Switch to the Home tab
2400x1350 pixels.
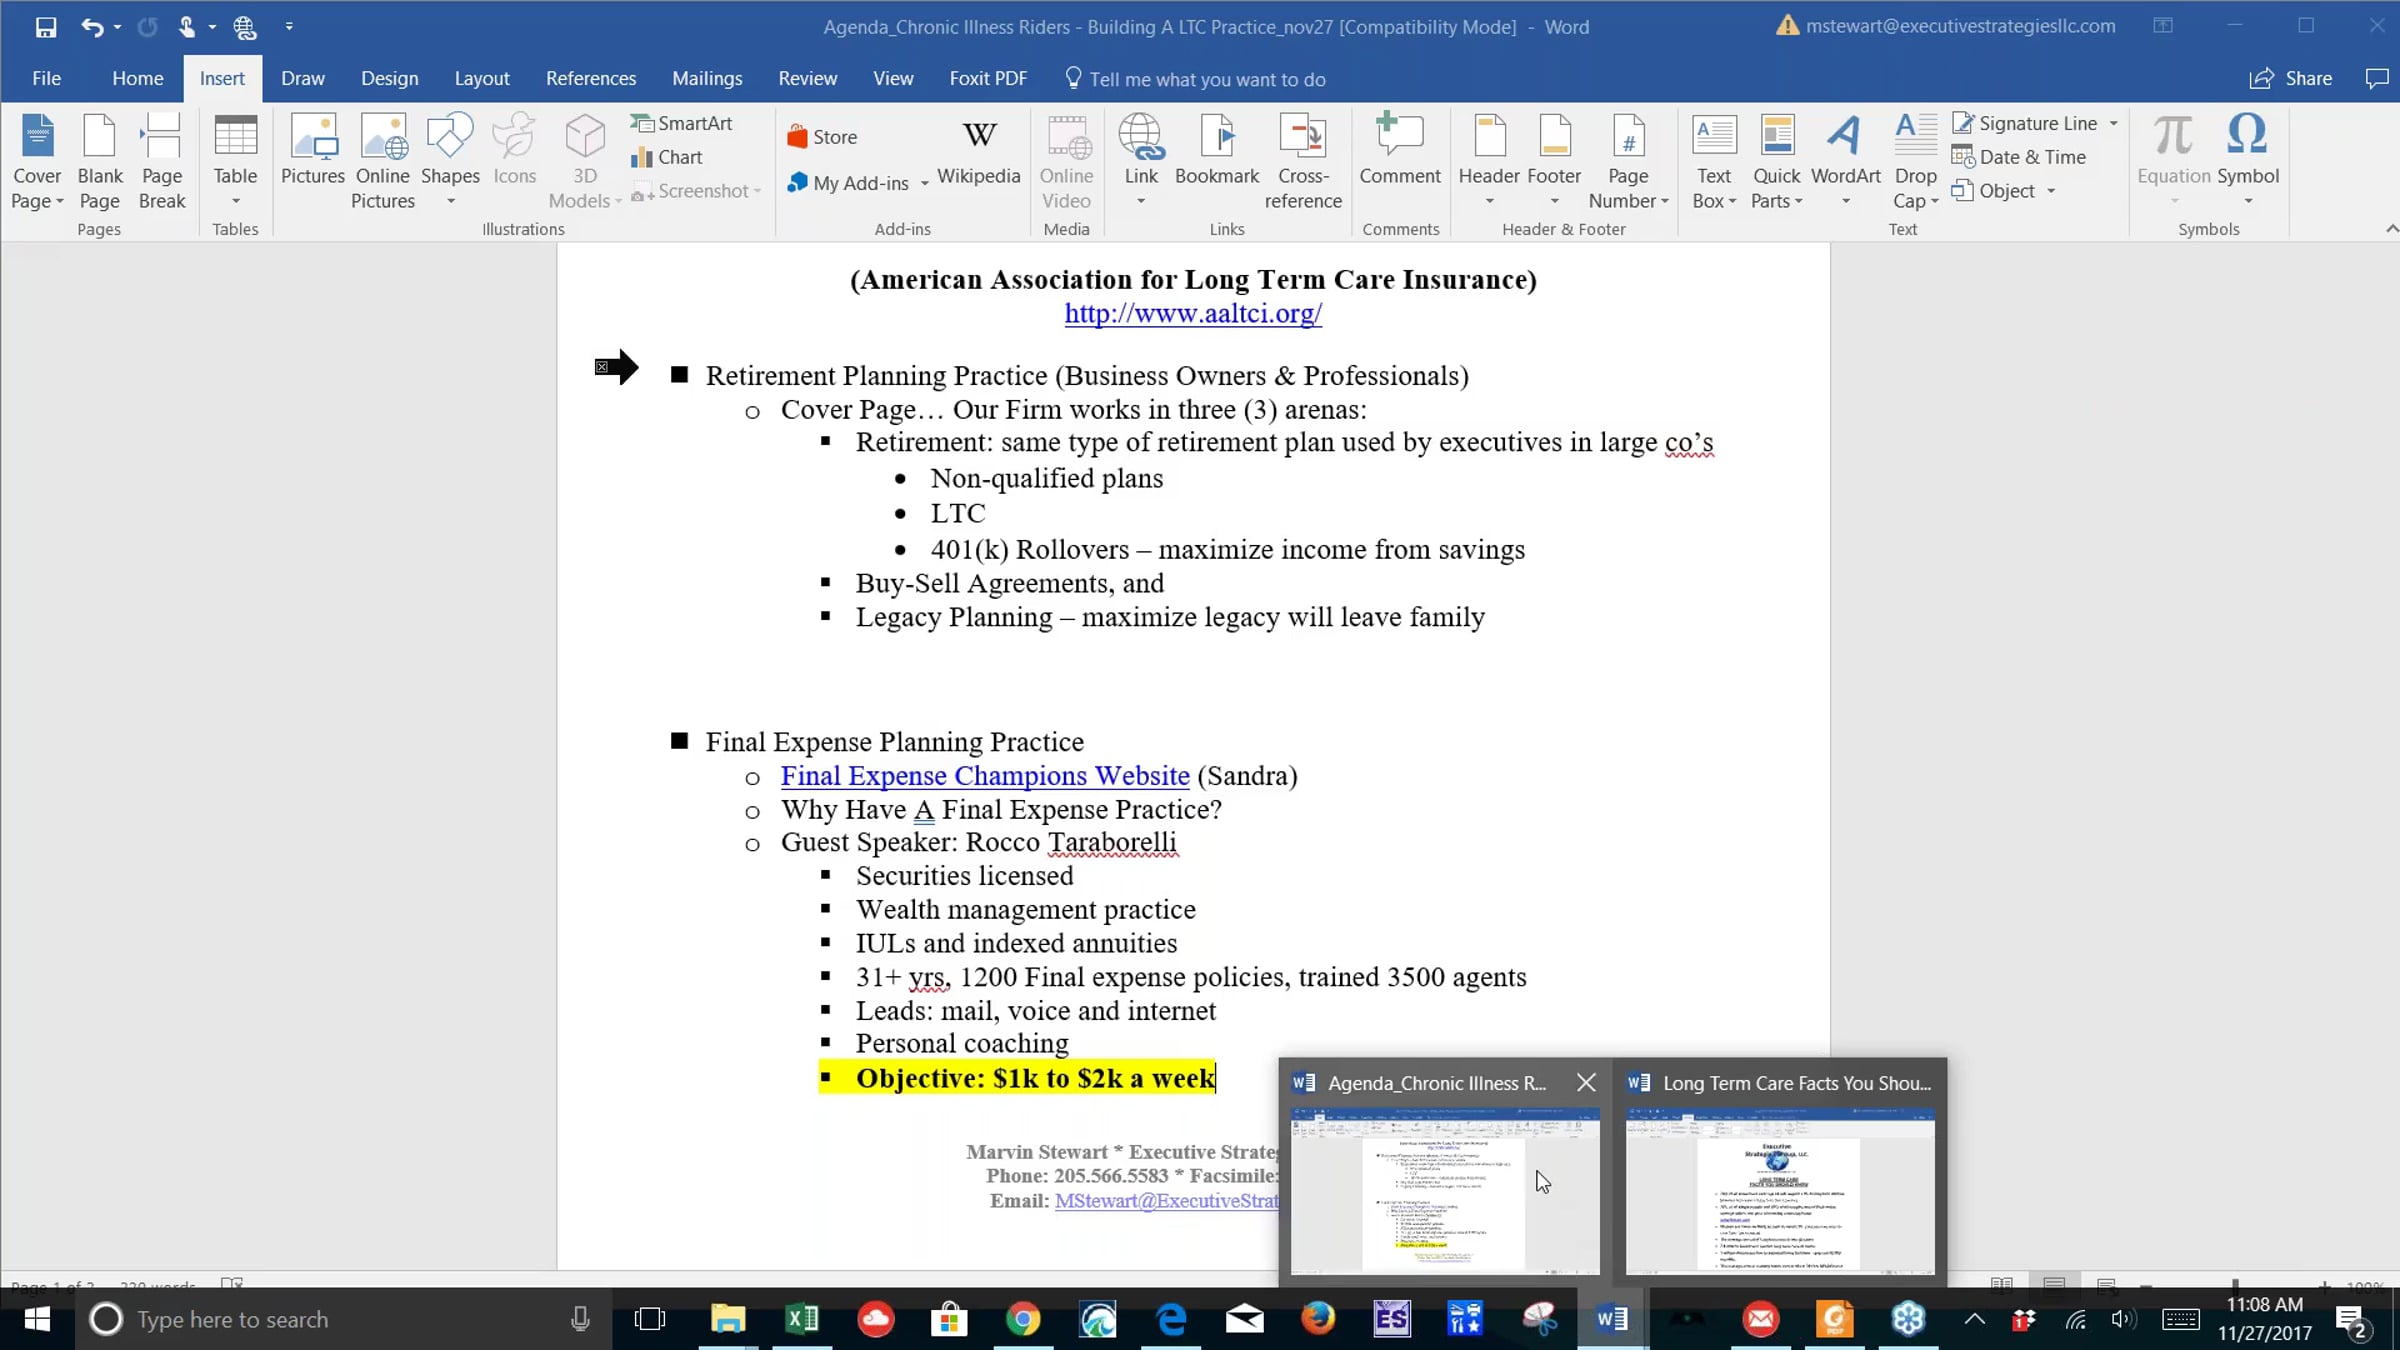pos(137,79)
